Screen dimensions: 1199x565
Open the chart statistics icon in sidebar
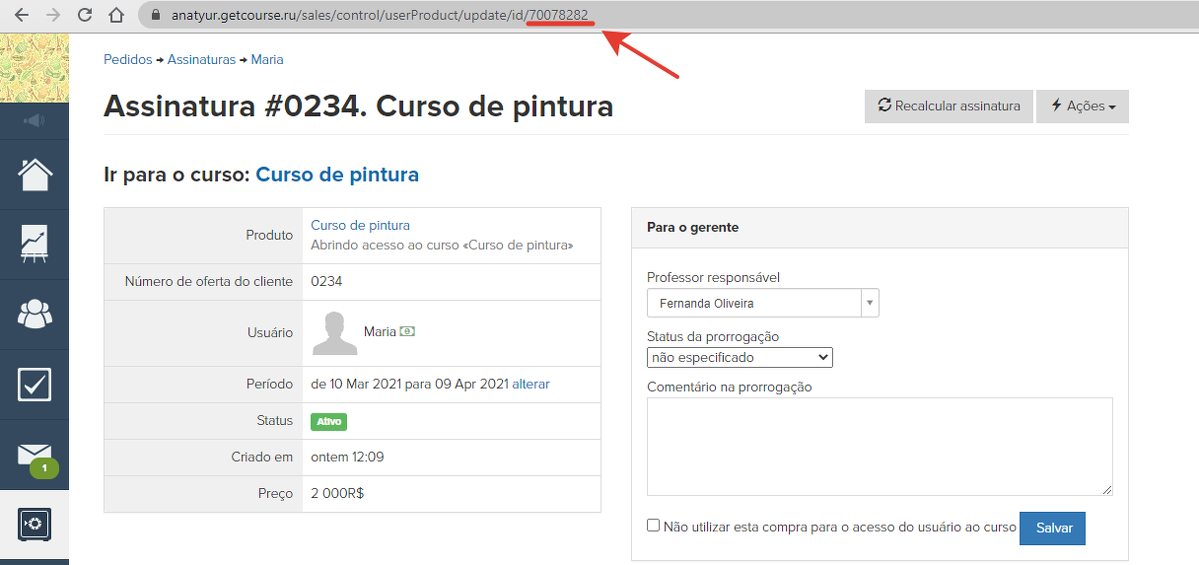[x=34, y=244]
